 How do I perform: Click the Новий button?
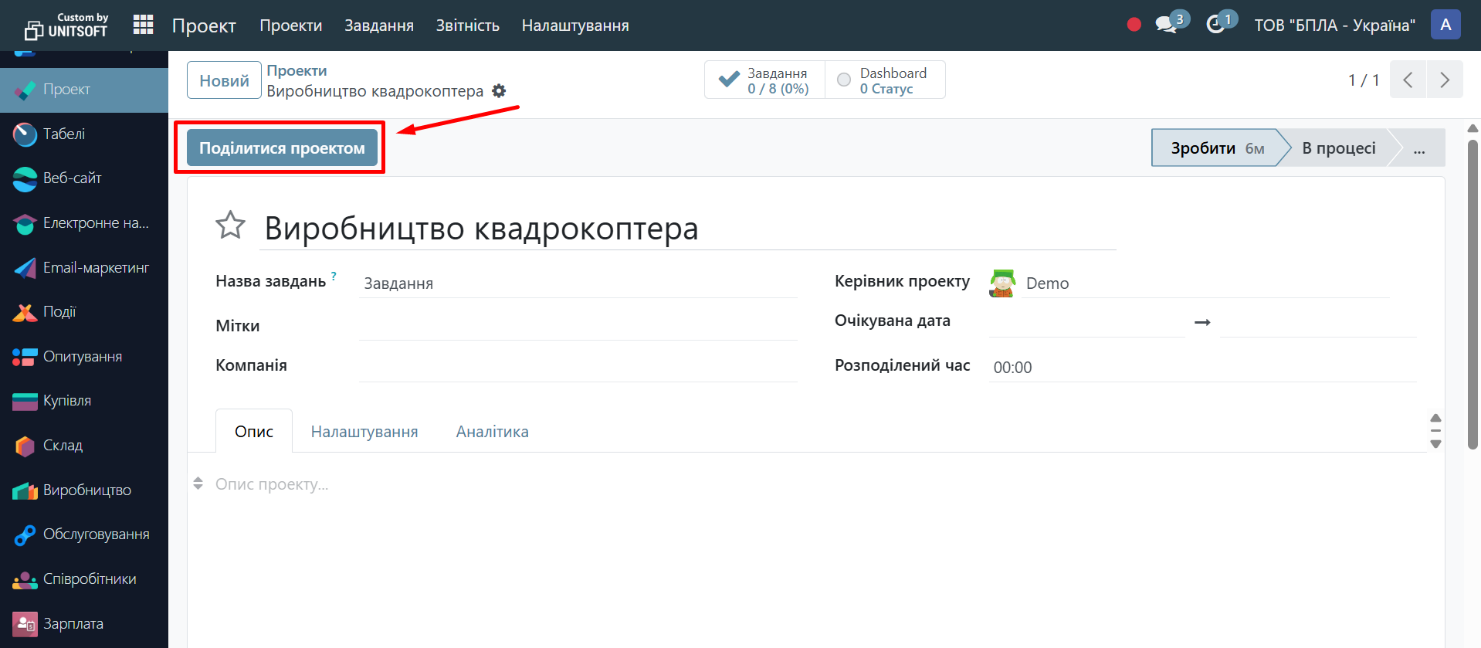click(x=224, y=81)
